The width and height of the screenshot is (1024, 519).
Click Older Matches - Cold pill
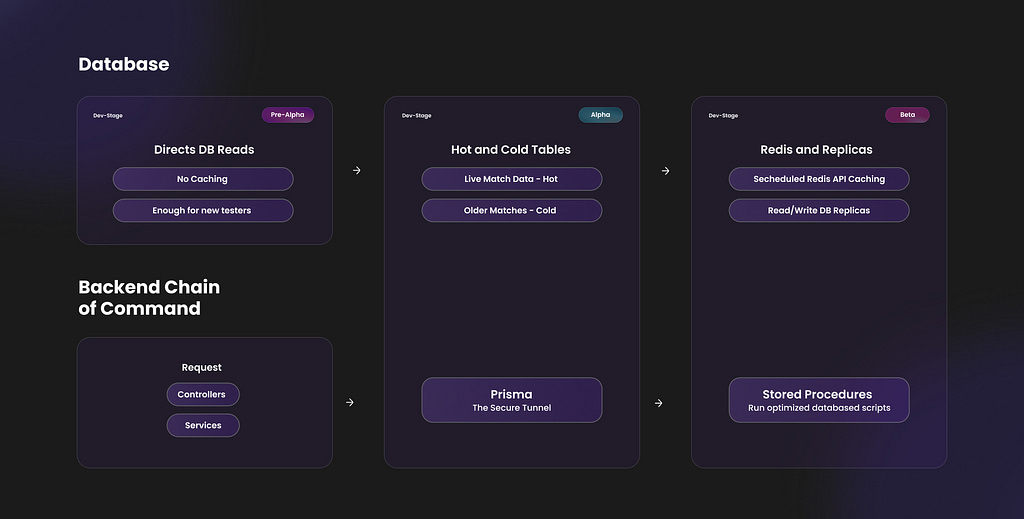(511, 210)
